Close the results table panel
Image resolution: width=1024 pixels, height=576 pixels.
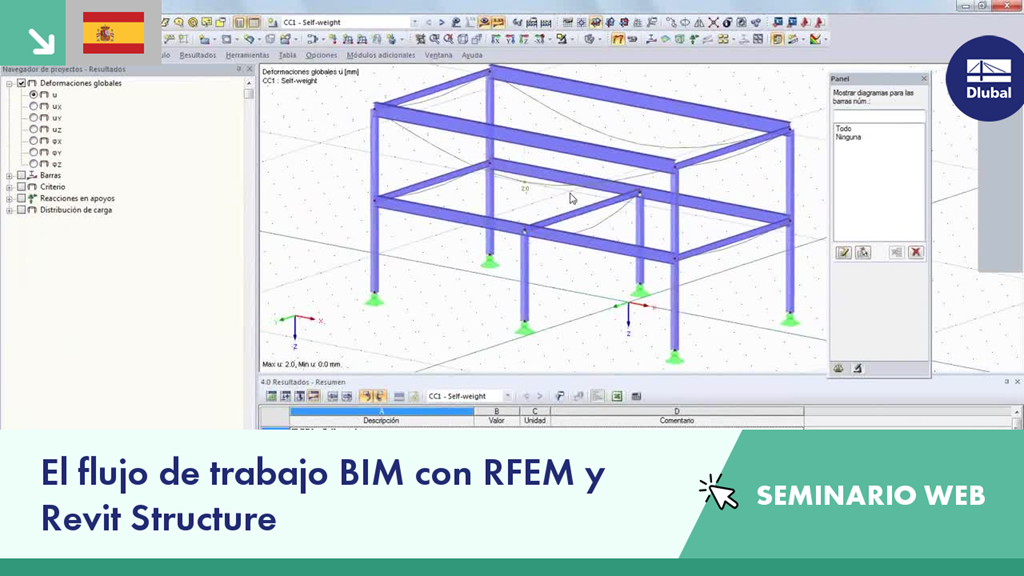tap(1017, 381)
